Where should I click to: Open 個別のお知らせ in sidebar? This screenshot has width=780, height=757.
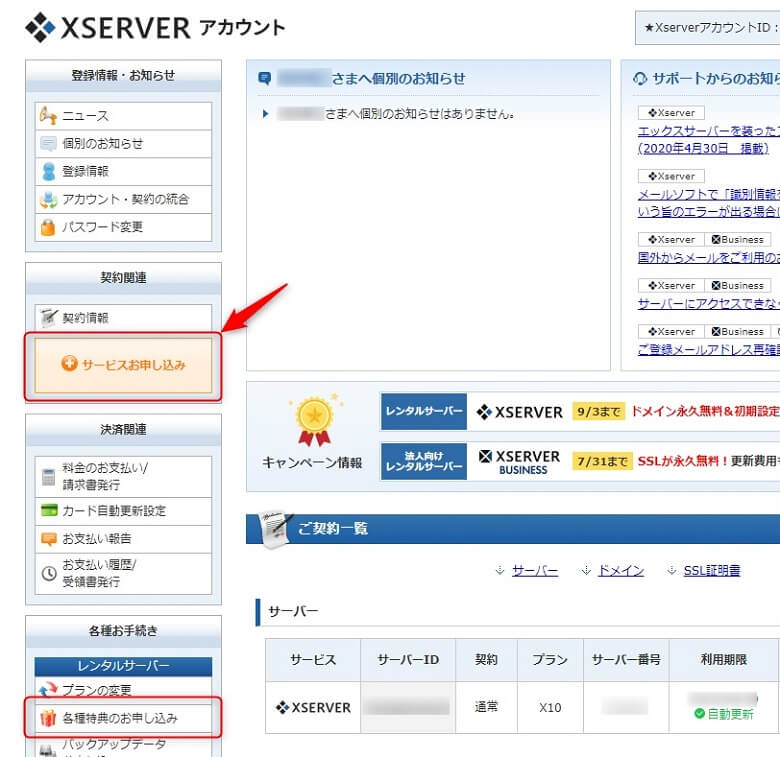click(x=123, y=144)
